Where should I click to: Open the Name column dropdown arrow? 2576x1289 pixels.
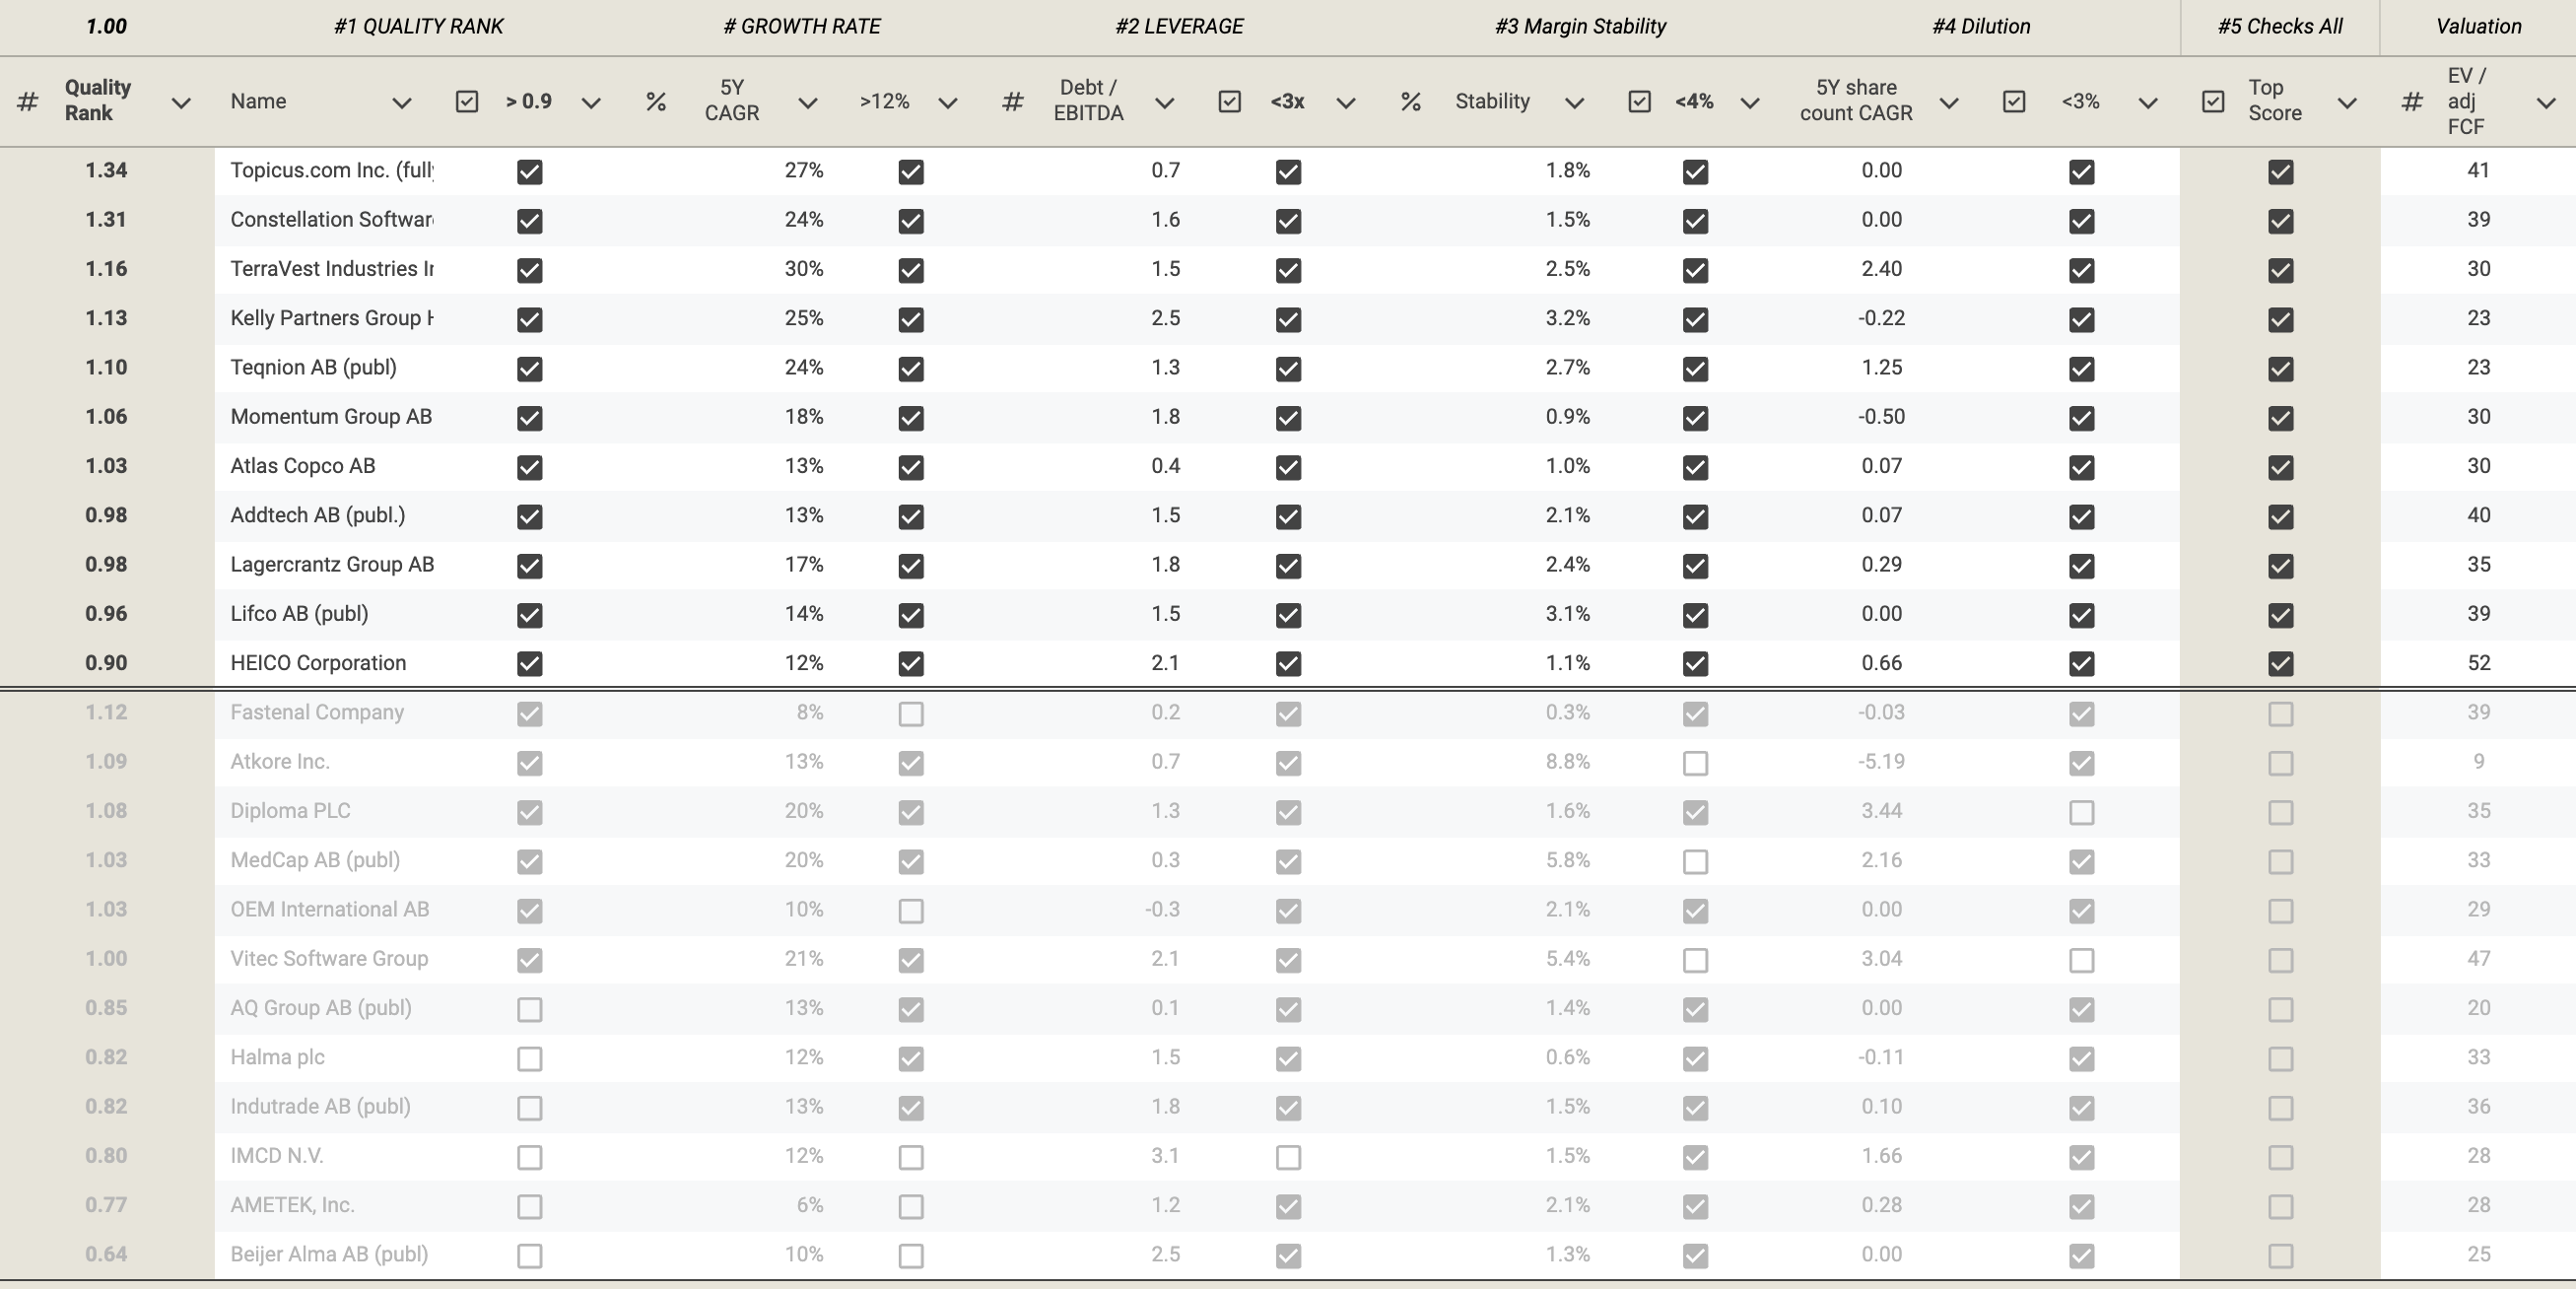coord(401,103)
